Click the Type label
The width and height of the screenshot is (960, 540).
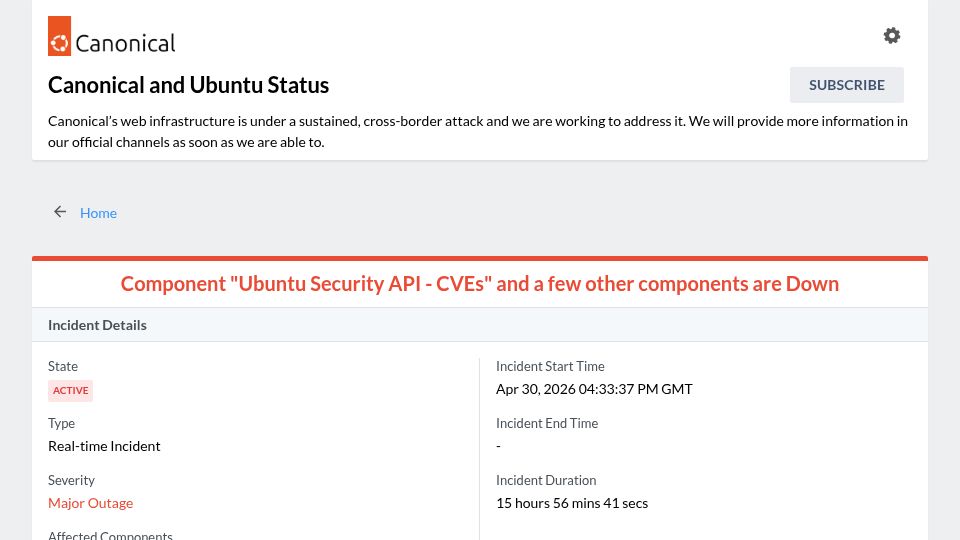[x=61, y=423]
